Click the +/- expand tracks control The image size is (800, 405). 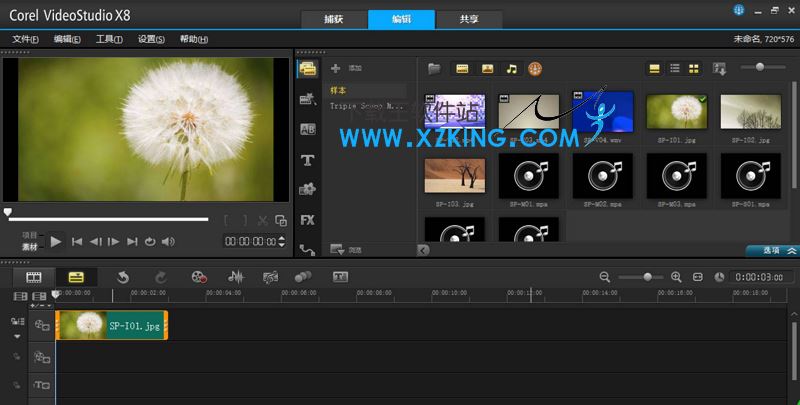click(x=41, y=306)
